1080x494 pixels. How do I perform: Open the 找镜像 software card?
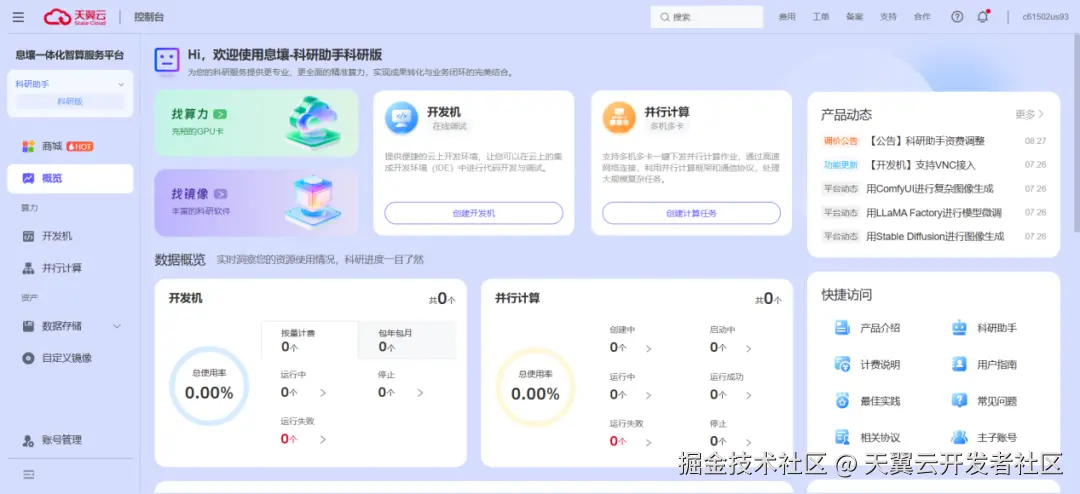[x=256, y=203]
